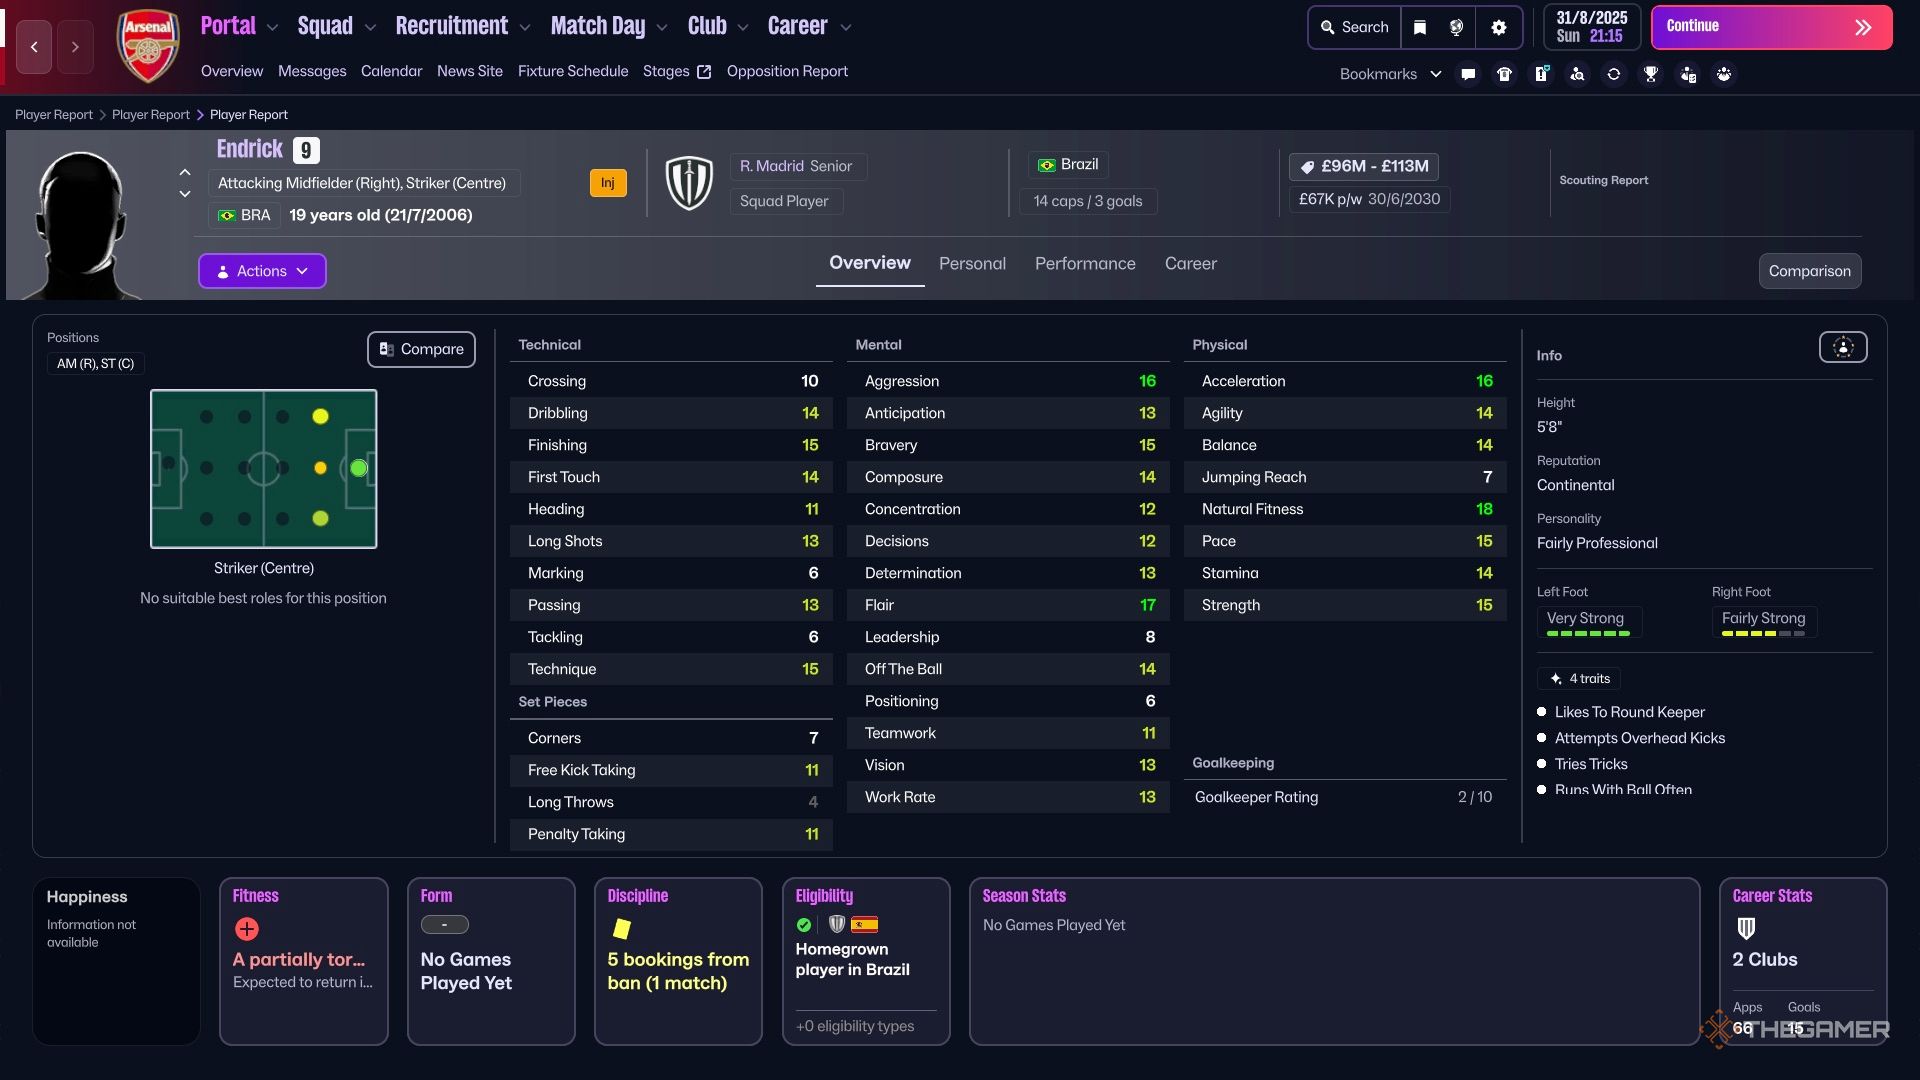Click the Left Foot strength bar
Viewport: 1920px width, 1080px height.
1587,634
